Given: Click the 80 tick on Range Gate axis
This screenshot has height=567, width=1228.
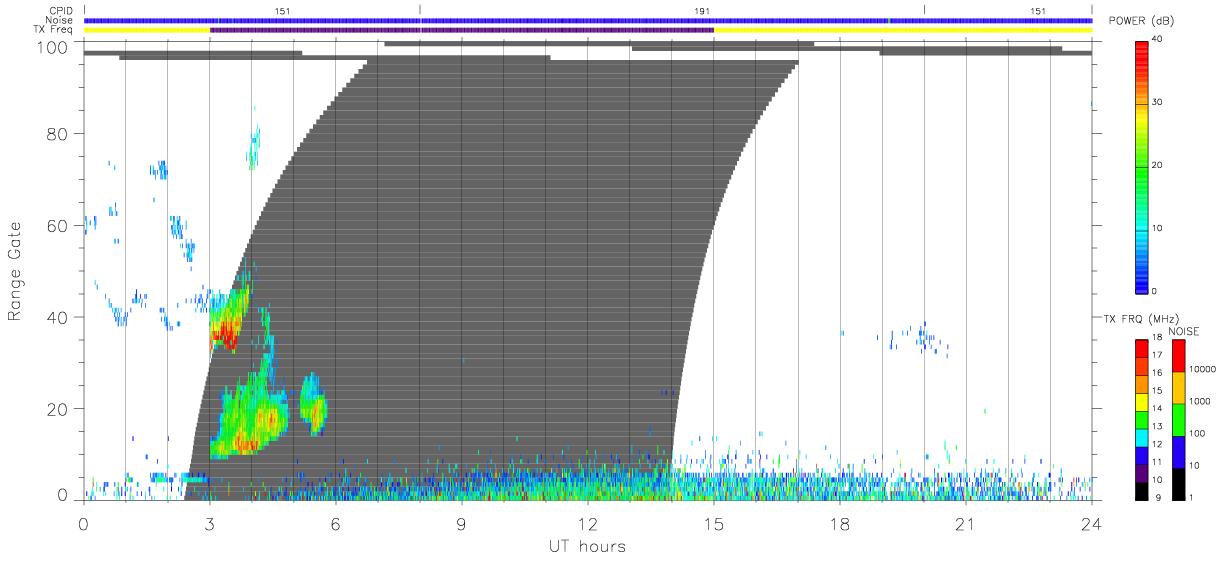Looking at the screenshot, I should click(x=59, y=134).
